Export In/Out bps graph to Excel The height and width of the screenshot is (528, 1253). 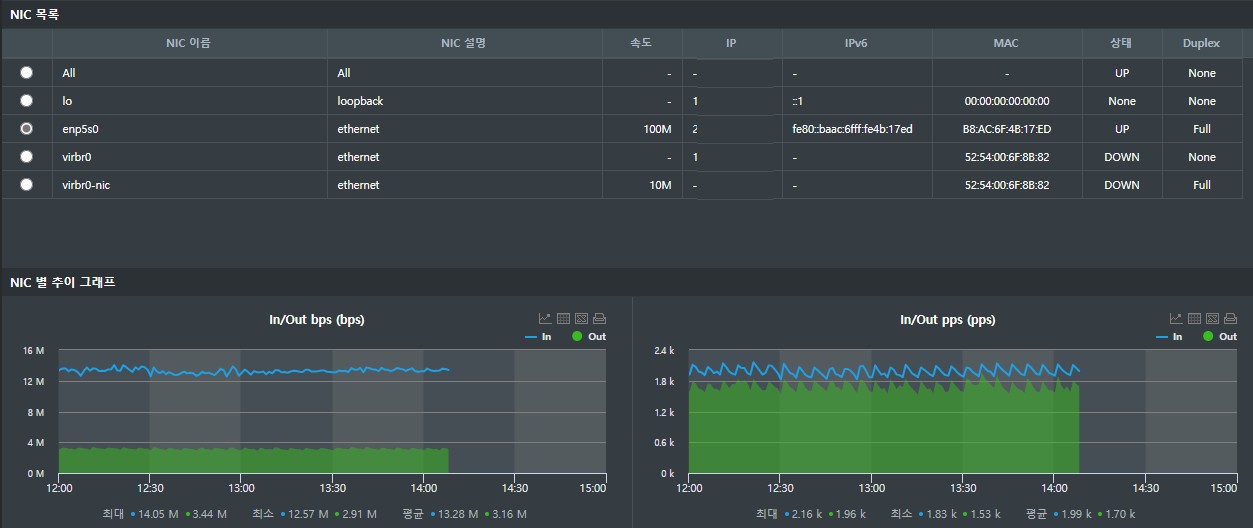(581, 318)
